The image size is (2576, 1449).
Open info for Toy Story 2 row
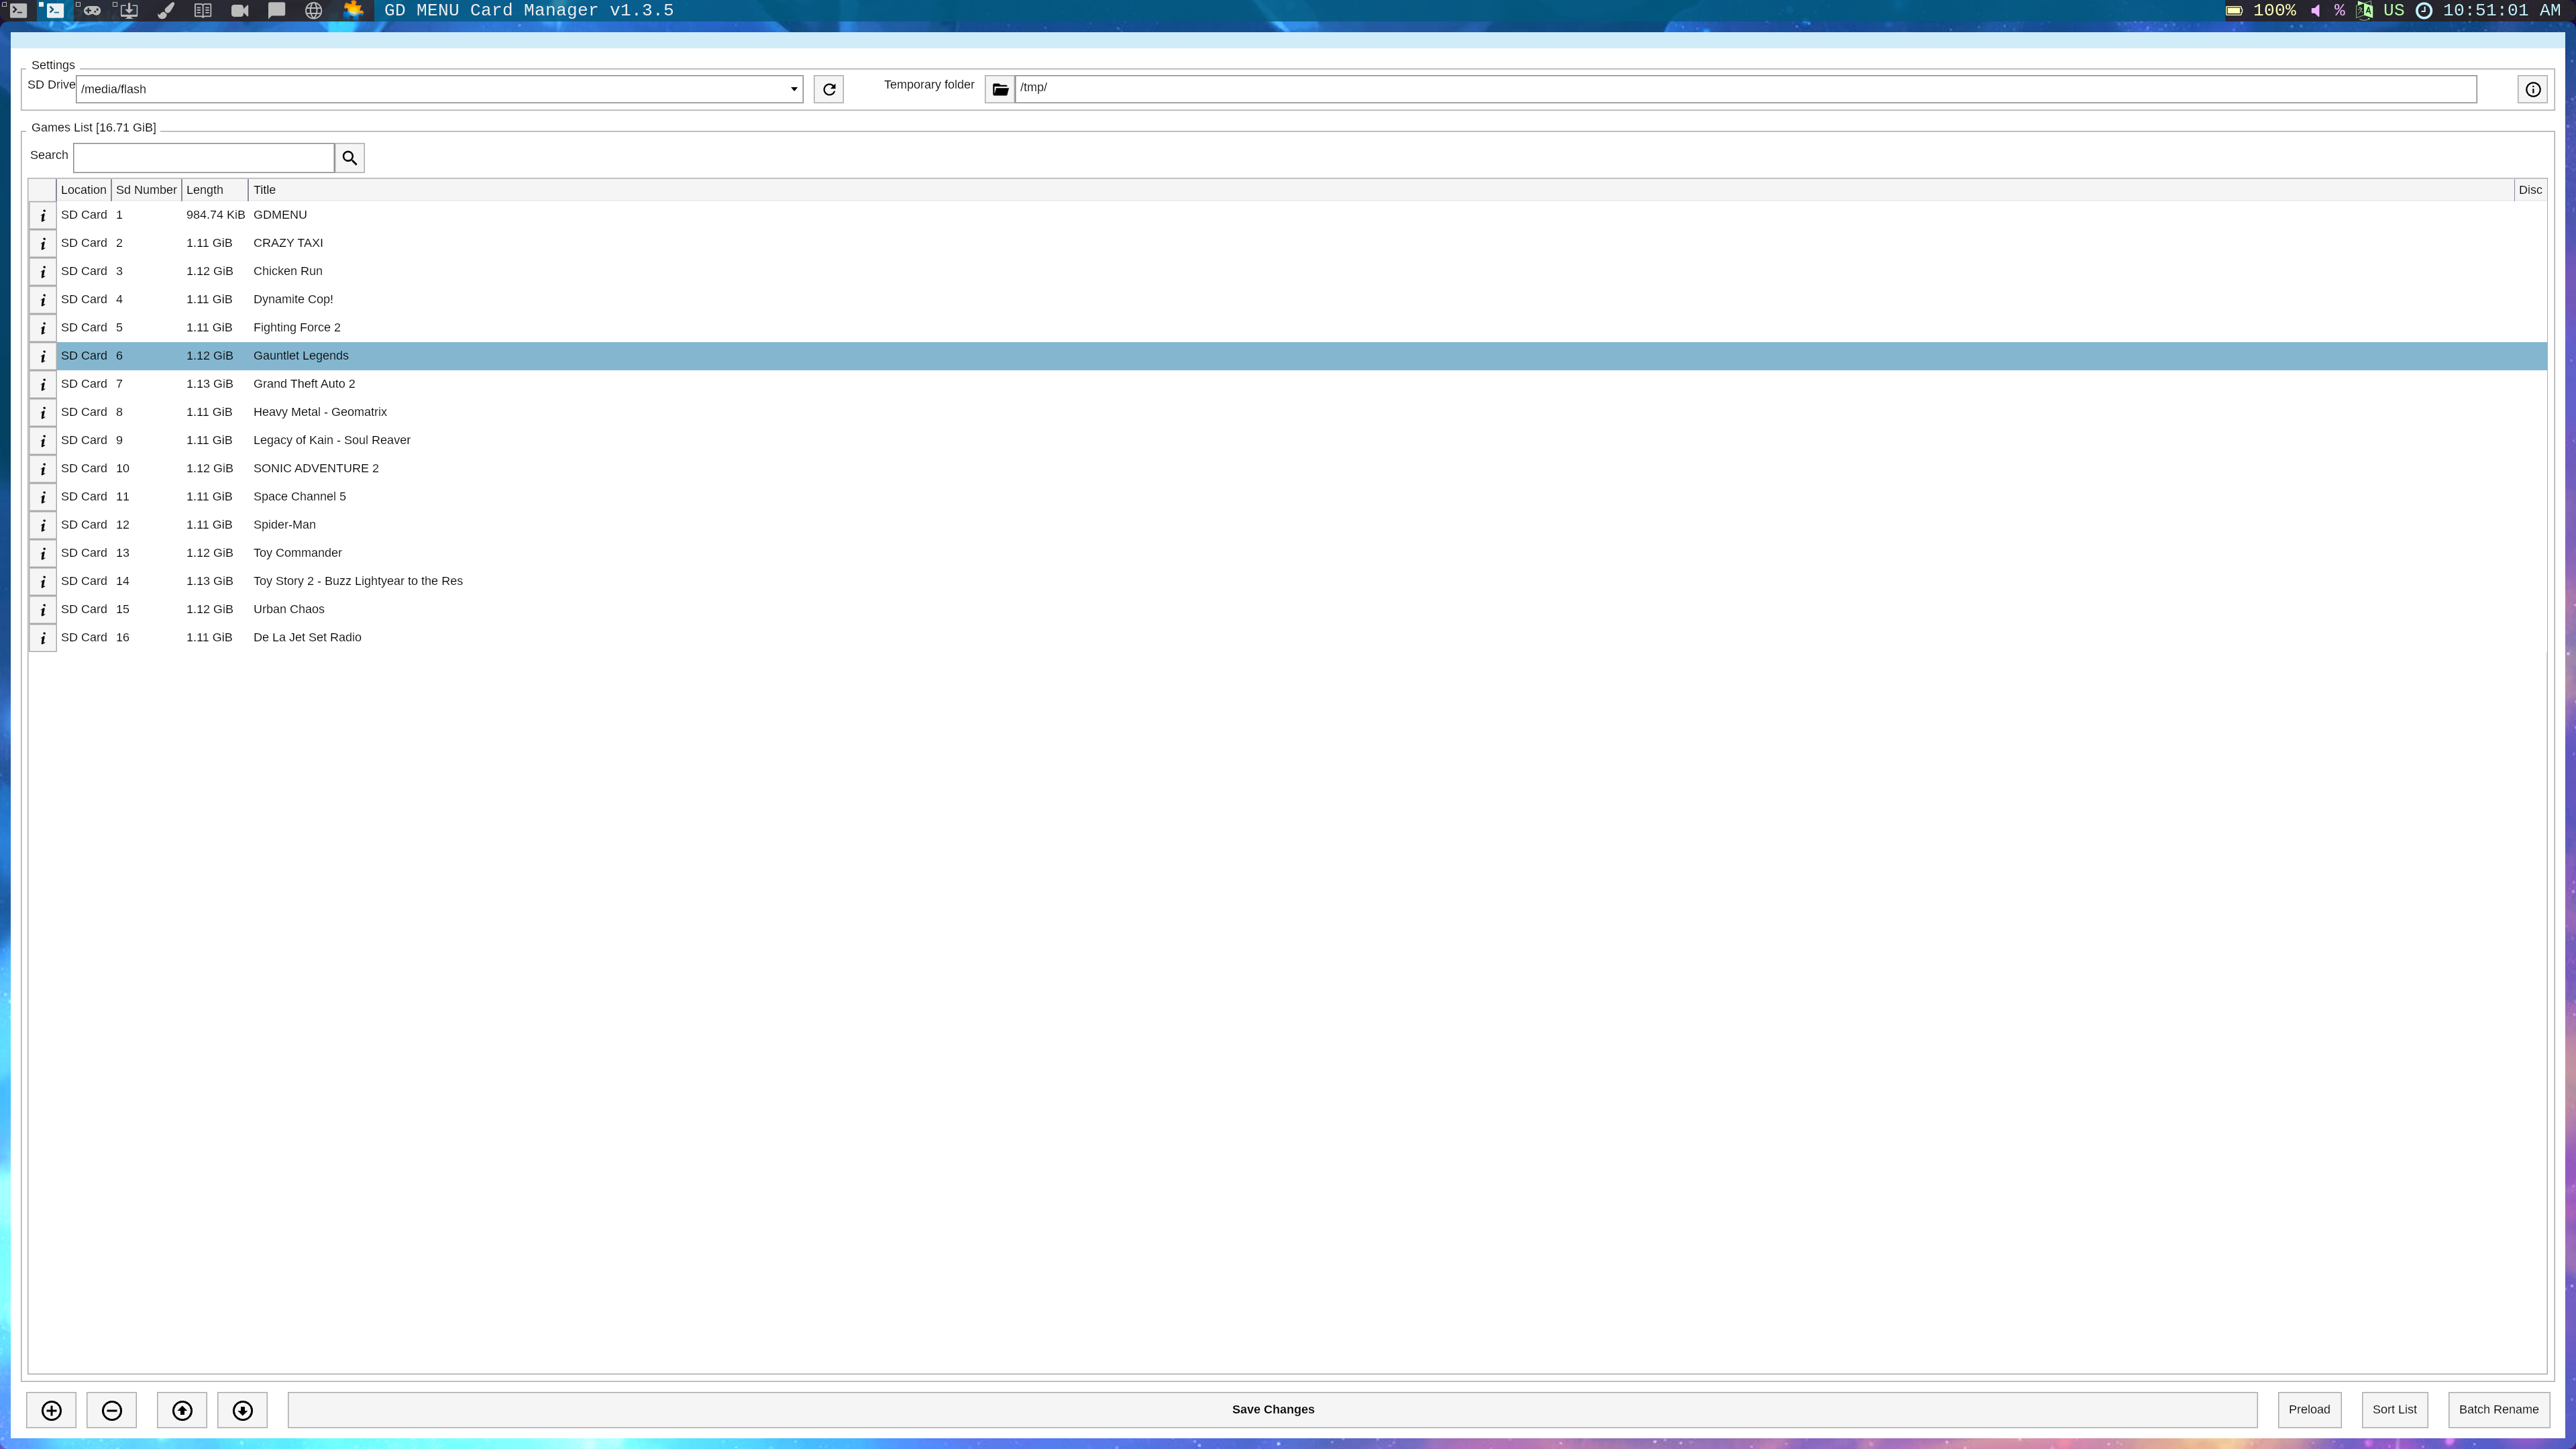tap(43, 581)
